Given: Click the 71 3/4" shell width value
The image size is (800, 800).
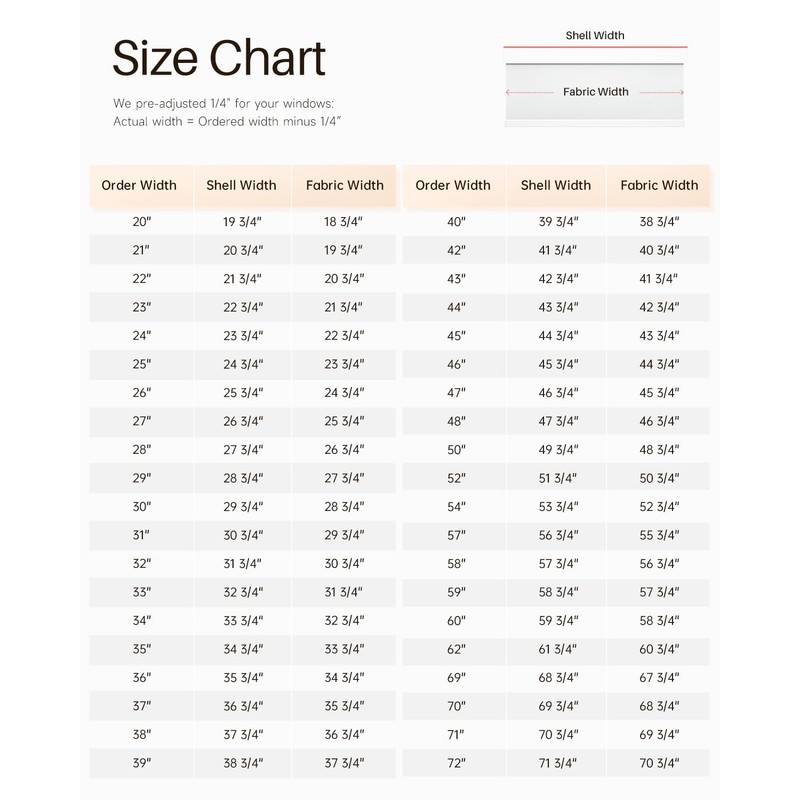Looking at the screenshot, I should [557, 763].
